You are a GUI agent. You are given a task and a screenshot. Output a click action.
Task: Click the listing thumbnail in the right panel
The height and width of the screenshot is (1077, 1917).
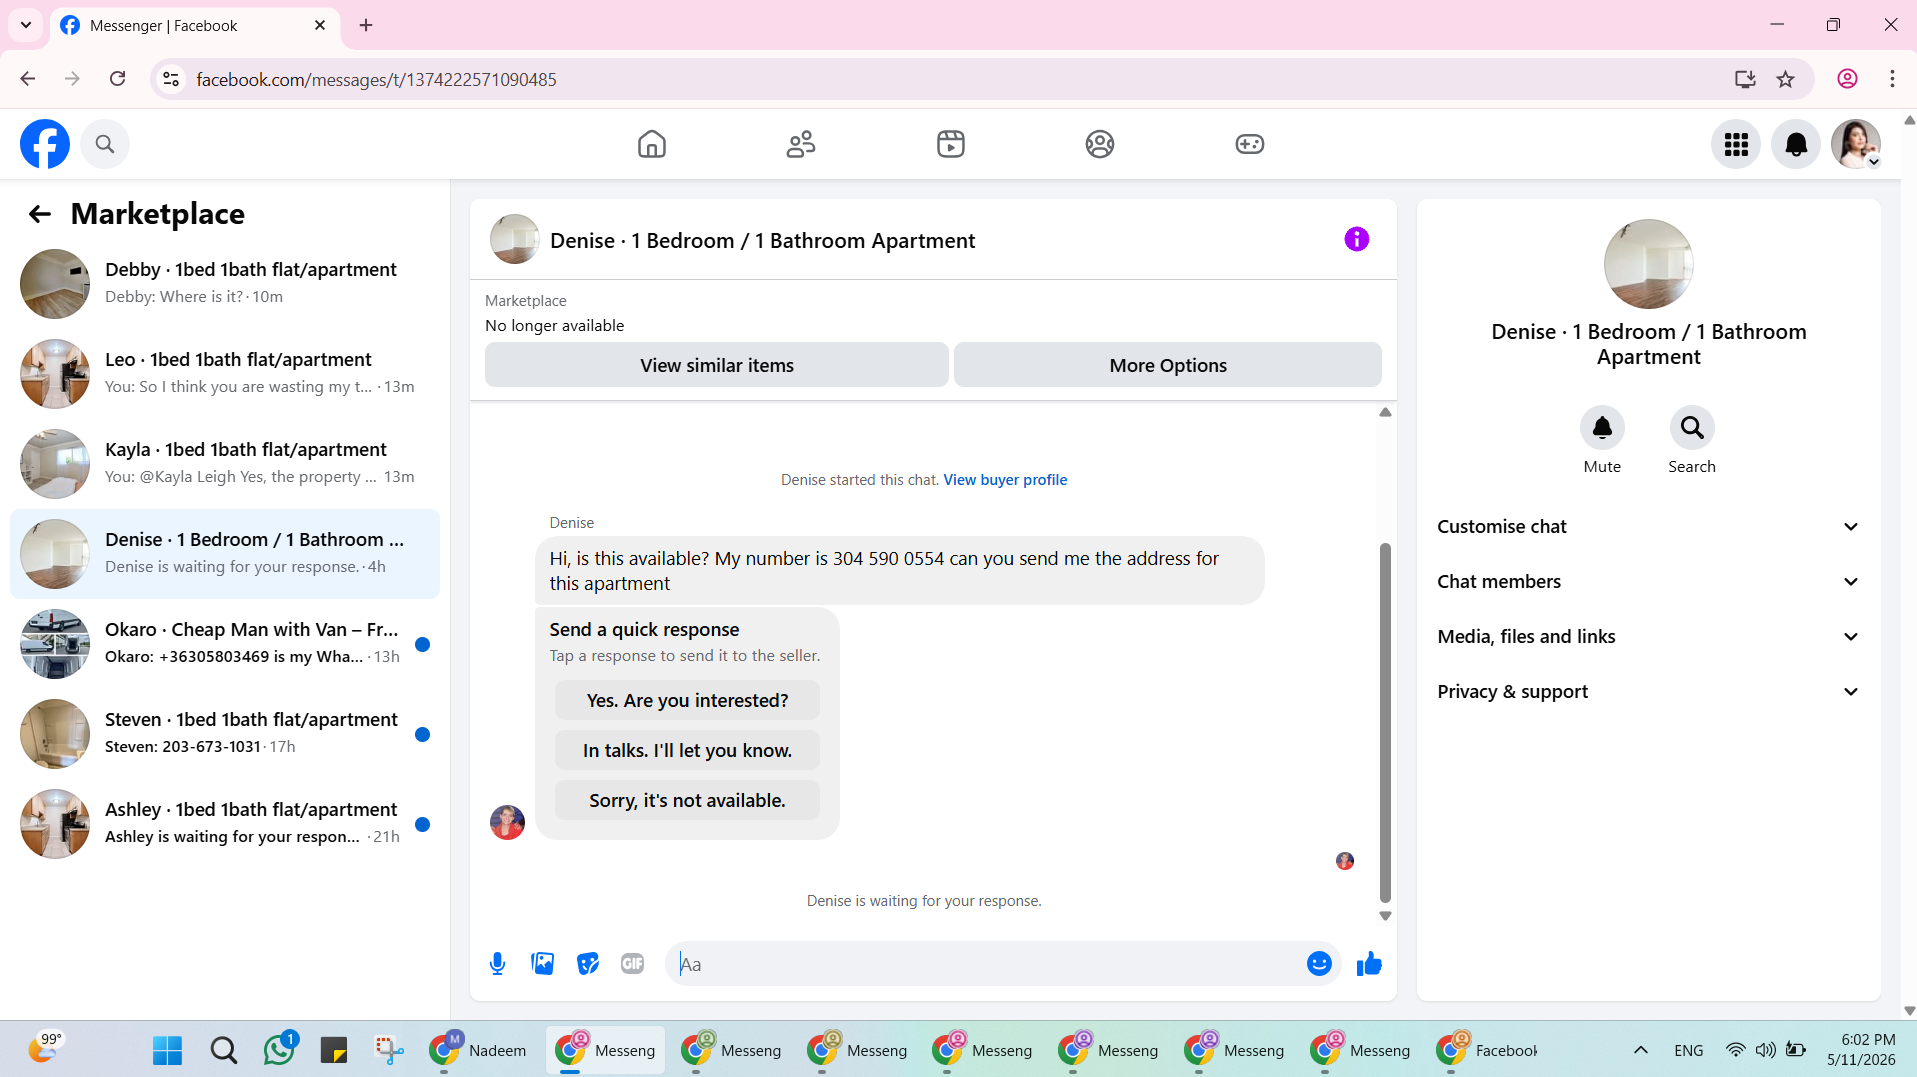[x=1648, y=264]
